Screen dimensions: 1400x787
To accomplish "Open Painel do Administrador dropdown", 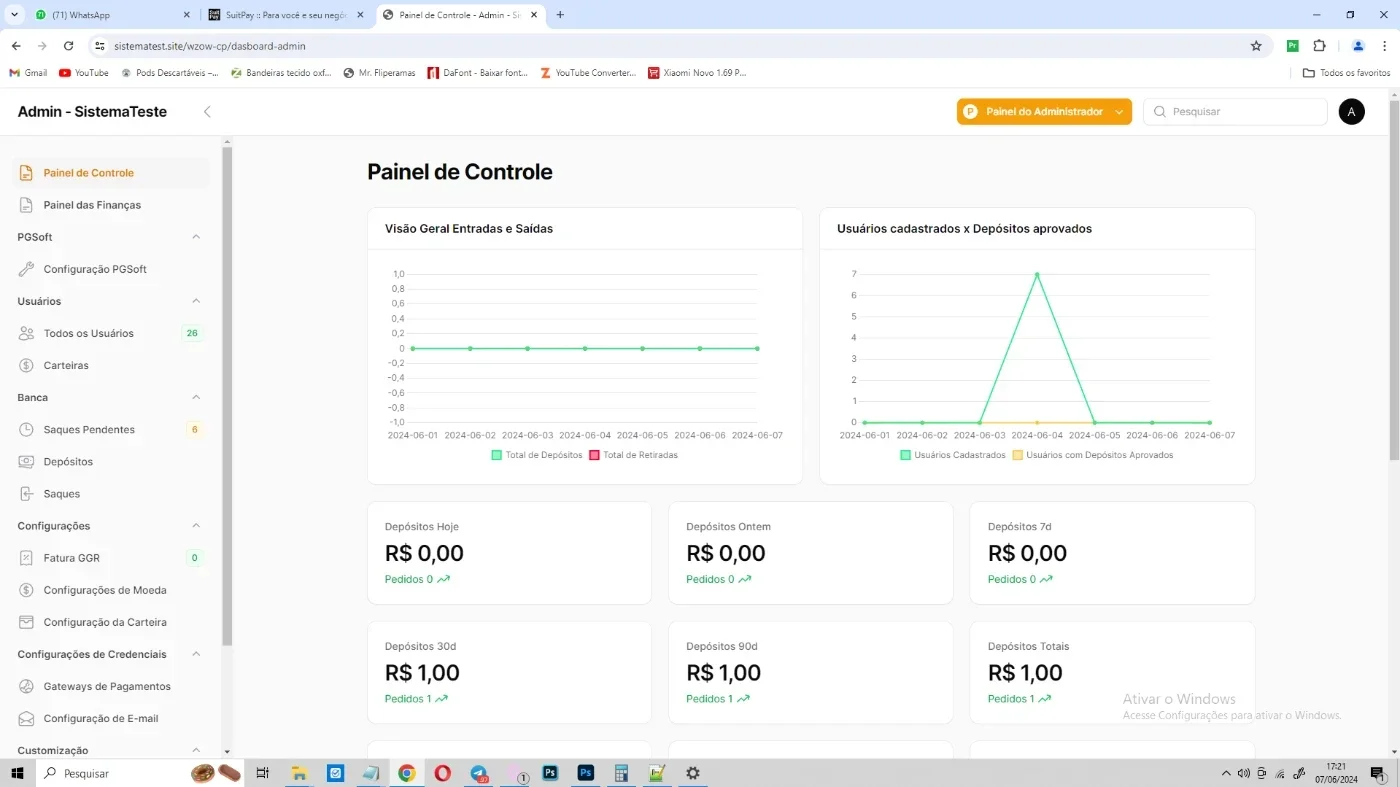I will pyautogui.click(x=1044, y=112).
